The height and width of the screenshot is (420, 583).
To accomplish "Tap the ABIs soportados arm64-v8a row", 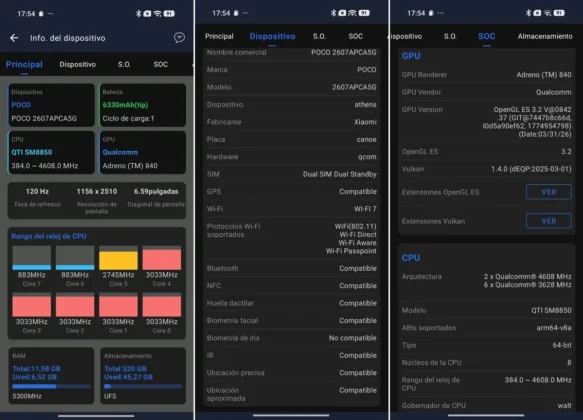I will click(x=486, y=328).
